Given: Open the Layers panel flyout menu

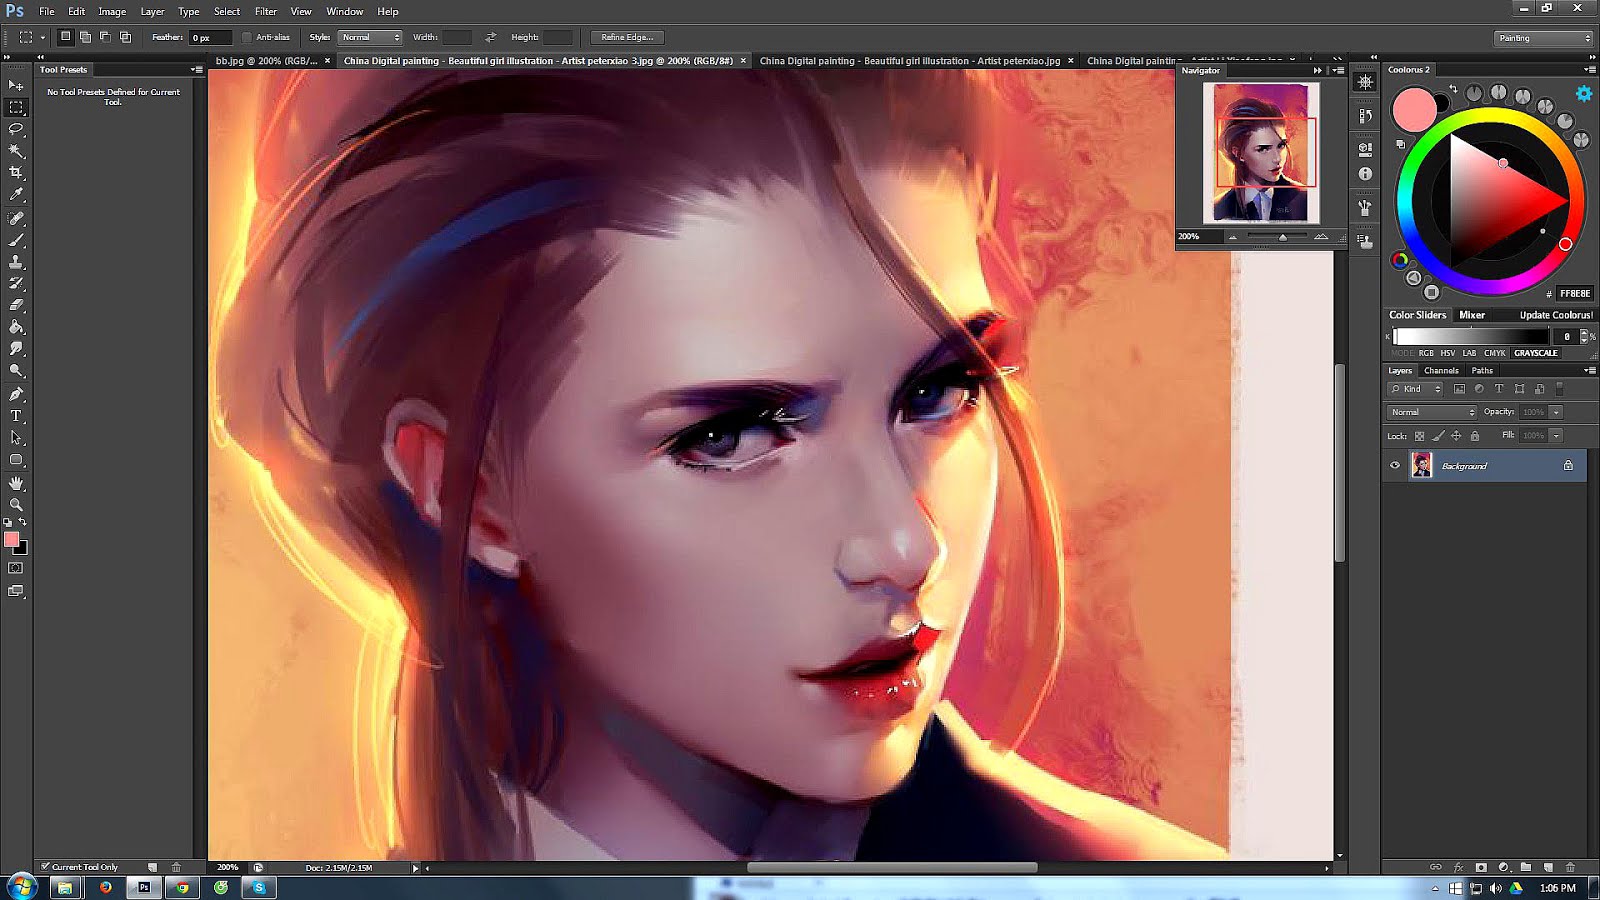Looking at the screenshot, I should click(x=1590, y=370).
